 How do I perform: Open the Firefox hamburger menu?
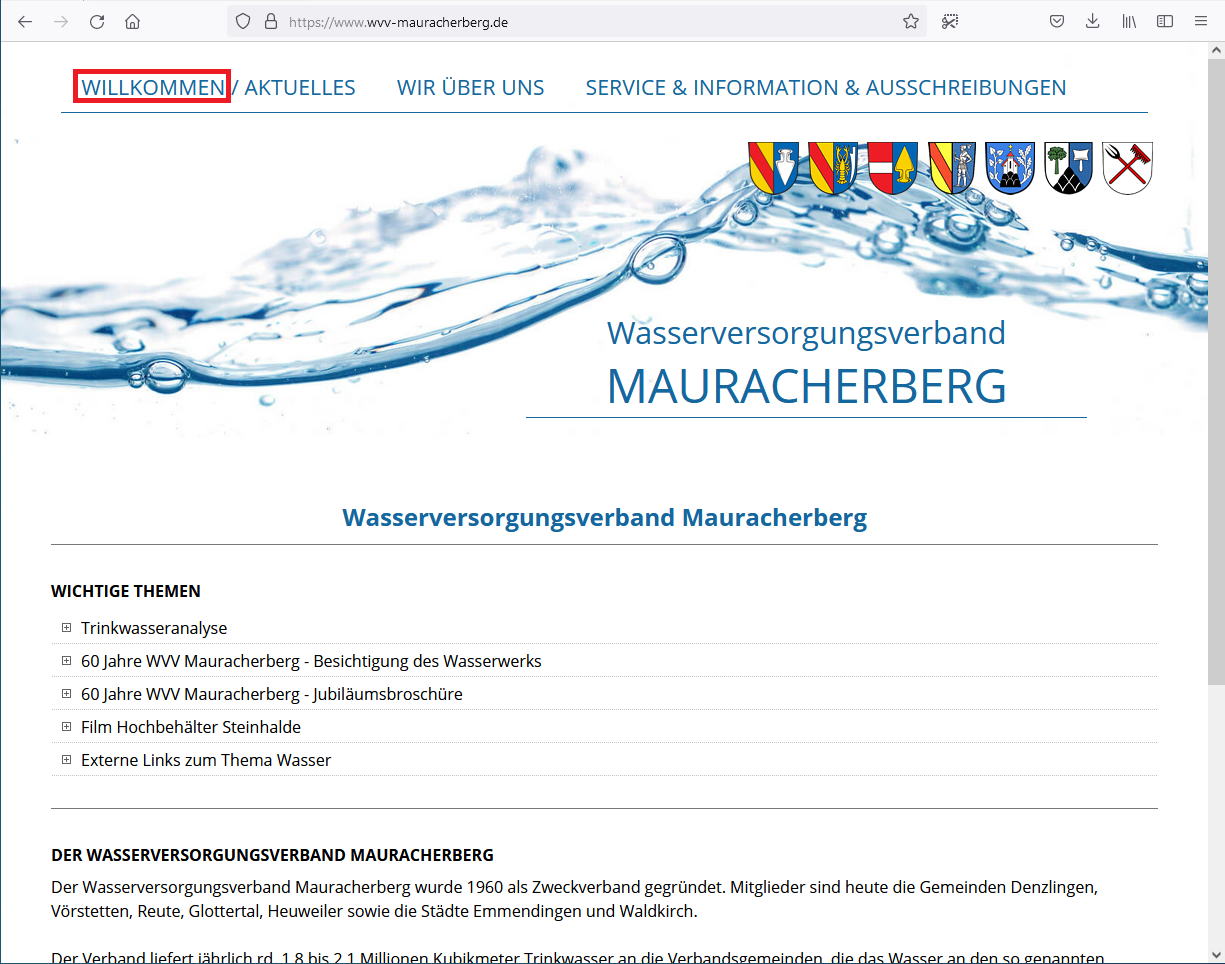1200,21
